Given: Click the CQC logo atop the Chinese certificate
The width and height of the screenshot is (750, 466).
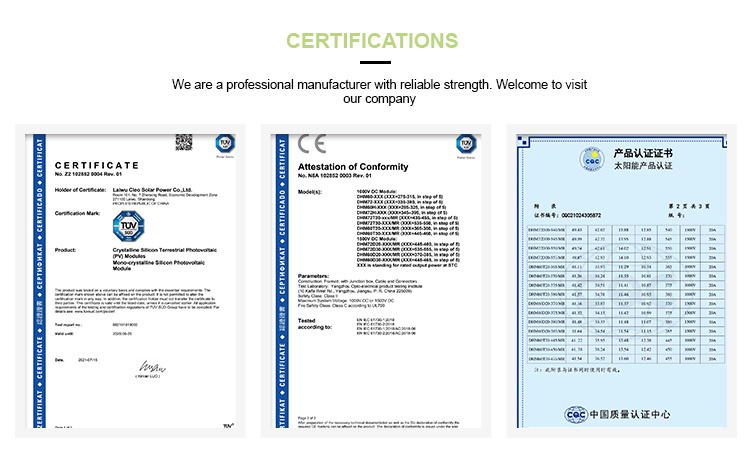Looking at the screenshot, I should pos(593,160).
